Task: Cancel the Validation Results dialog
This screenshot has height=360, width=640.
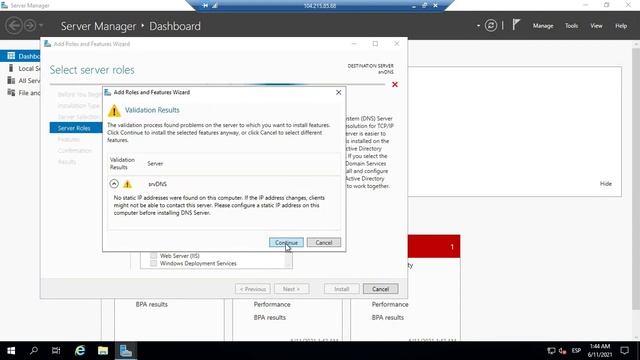Action: [x=324, y=242]
